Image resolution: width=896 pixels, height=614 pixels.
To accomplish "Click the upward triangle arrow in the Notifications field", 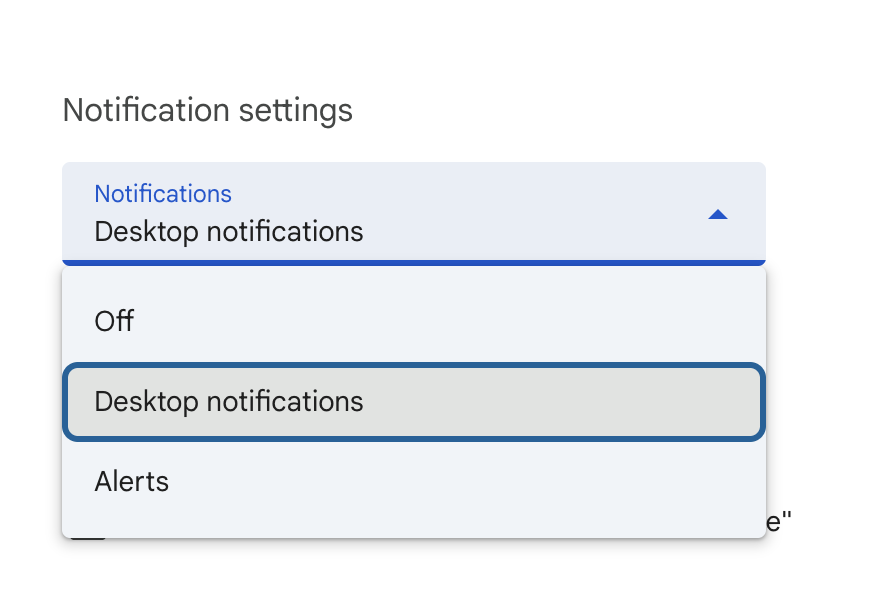I will [x=717, y=214].
